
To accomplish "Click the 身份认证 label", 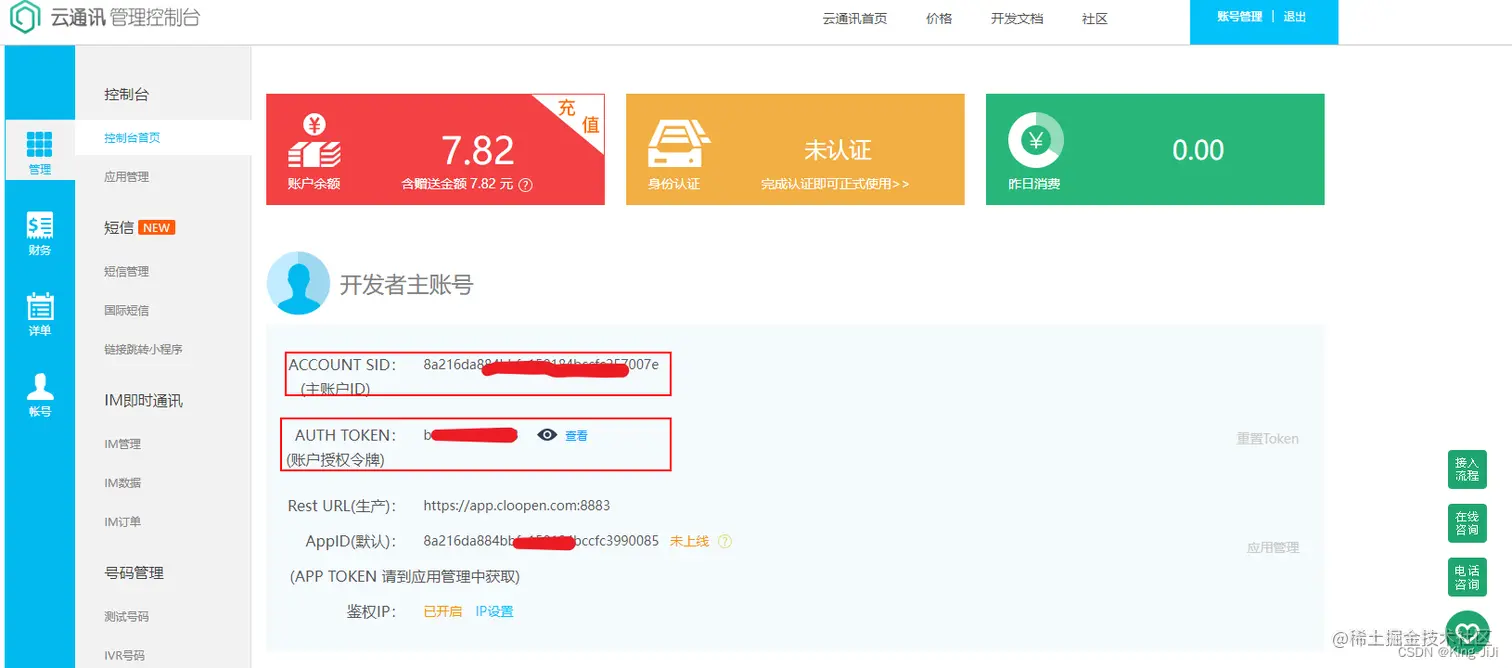I will pos(674,184).
